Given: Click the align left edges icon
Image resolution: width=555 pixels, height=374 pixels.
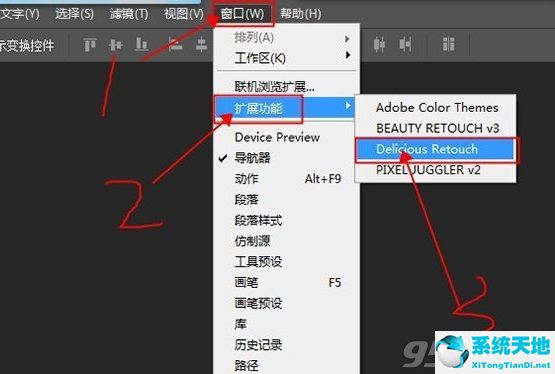Looking at the screenshot, I should tap(175, 45).
